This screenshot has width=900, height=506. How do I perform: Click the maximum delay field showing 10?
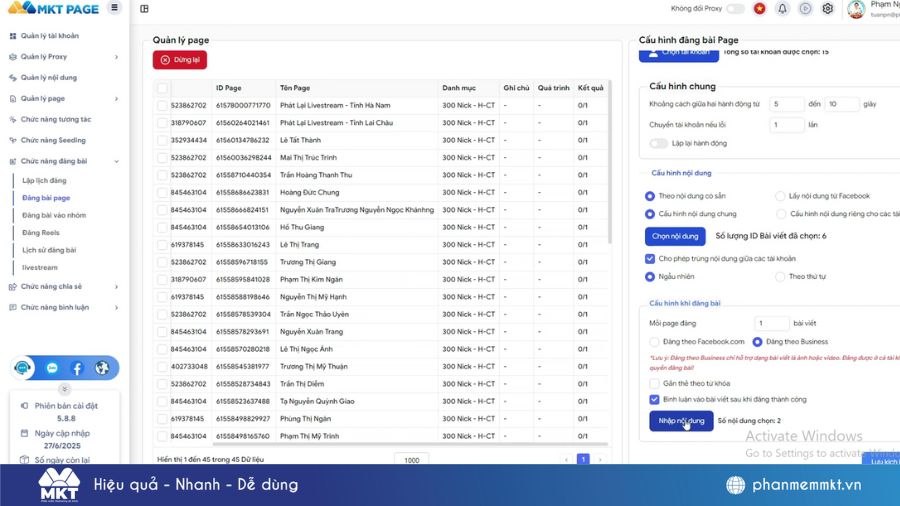(842, 104)
